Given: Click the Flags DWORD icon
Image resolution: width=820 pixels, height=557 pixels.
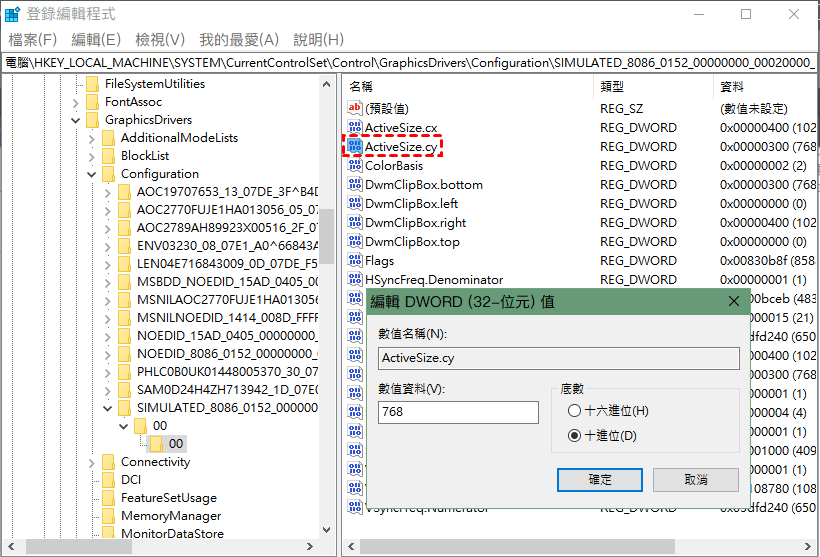Looking at the screenshot, I should click(355, 260).
